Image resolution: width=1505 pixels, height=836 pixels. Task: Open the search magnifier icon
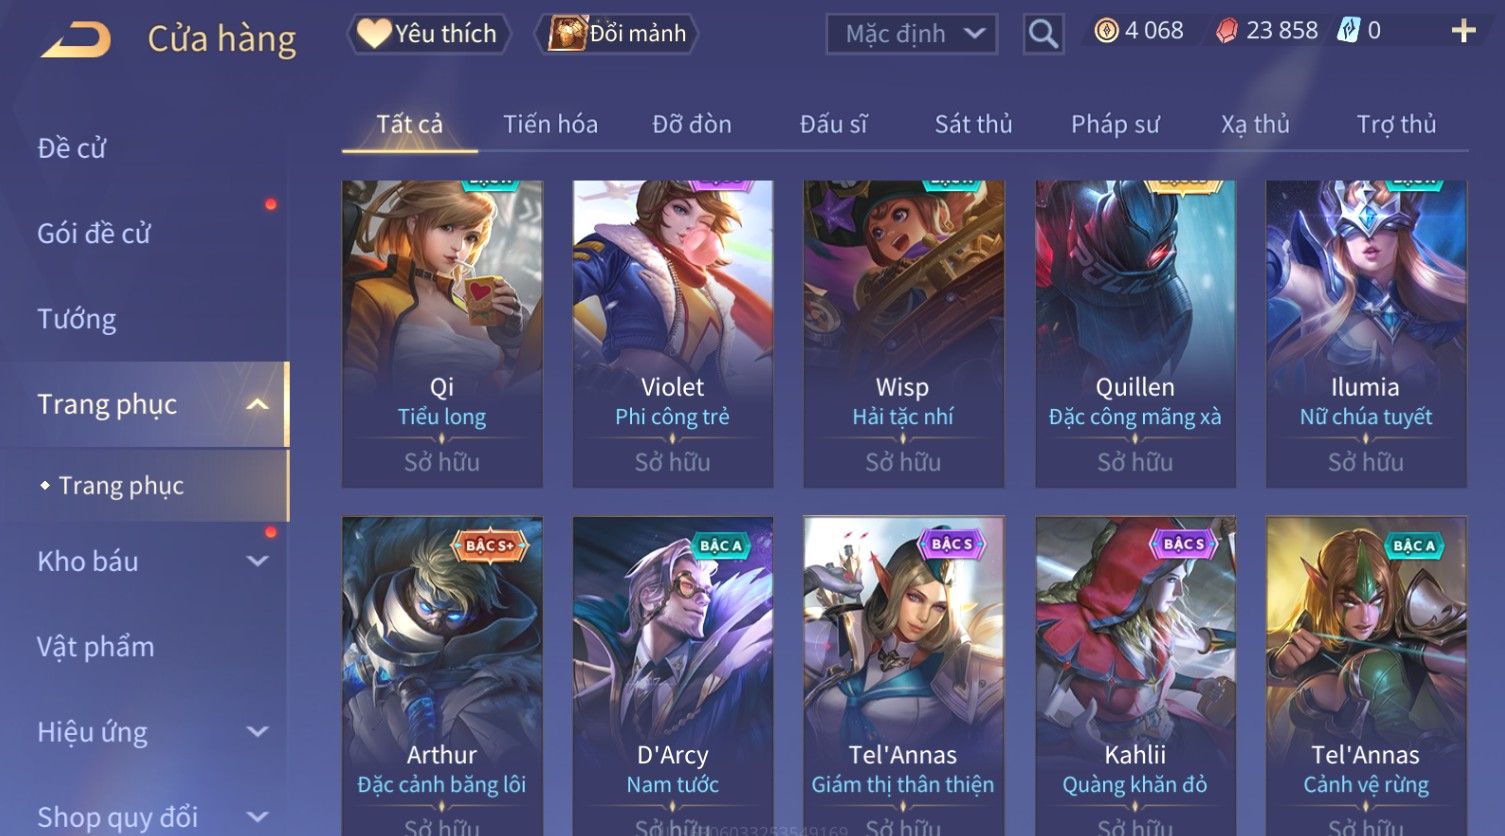click(1043, 34)
